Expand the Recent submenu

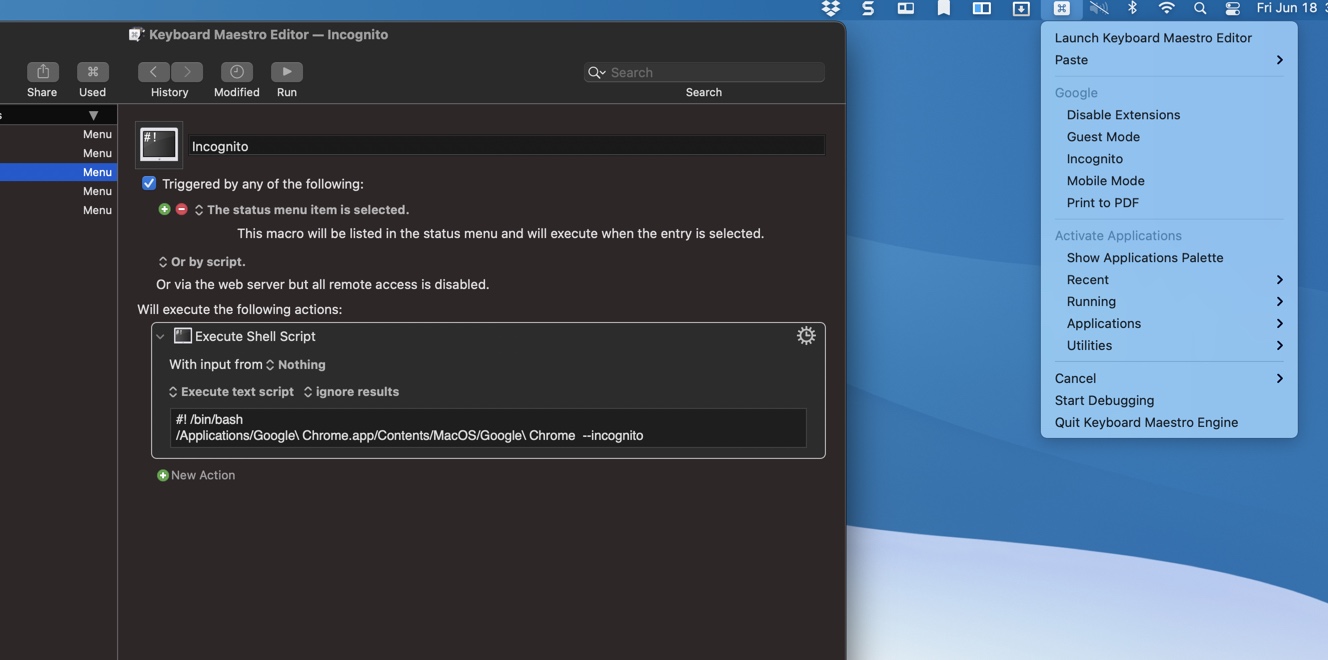click(x=1168, y=280)
